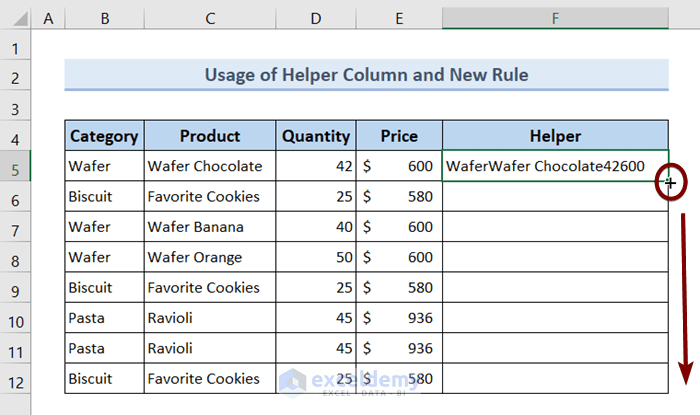Click the Wafer Orange product cell
Image resolution: width=700 pixels, height=415 pixels.
(x=210, y=257)
